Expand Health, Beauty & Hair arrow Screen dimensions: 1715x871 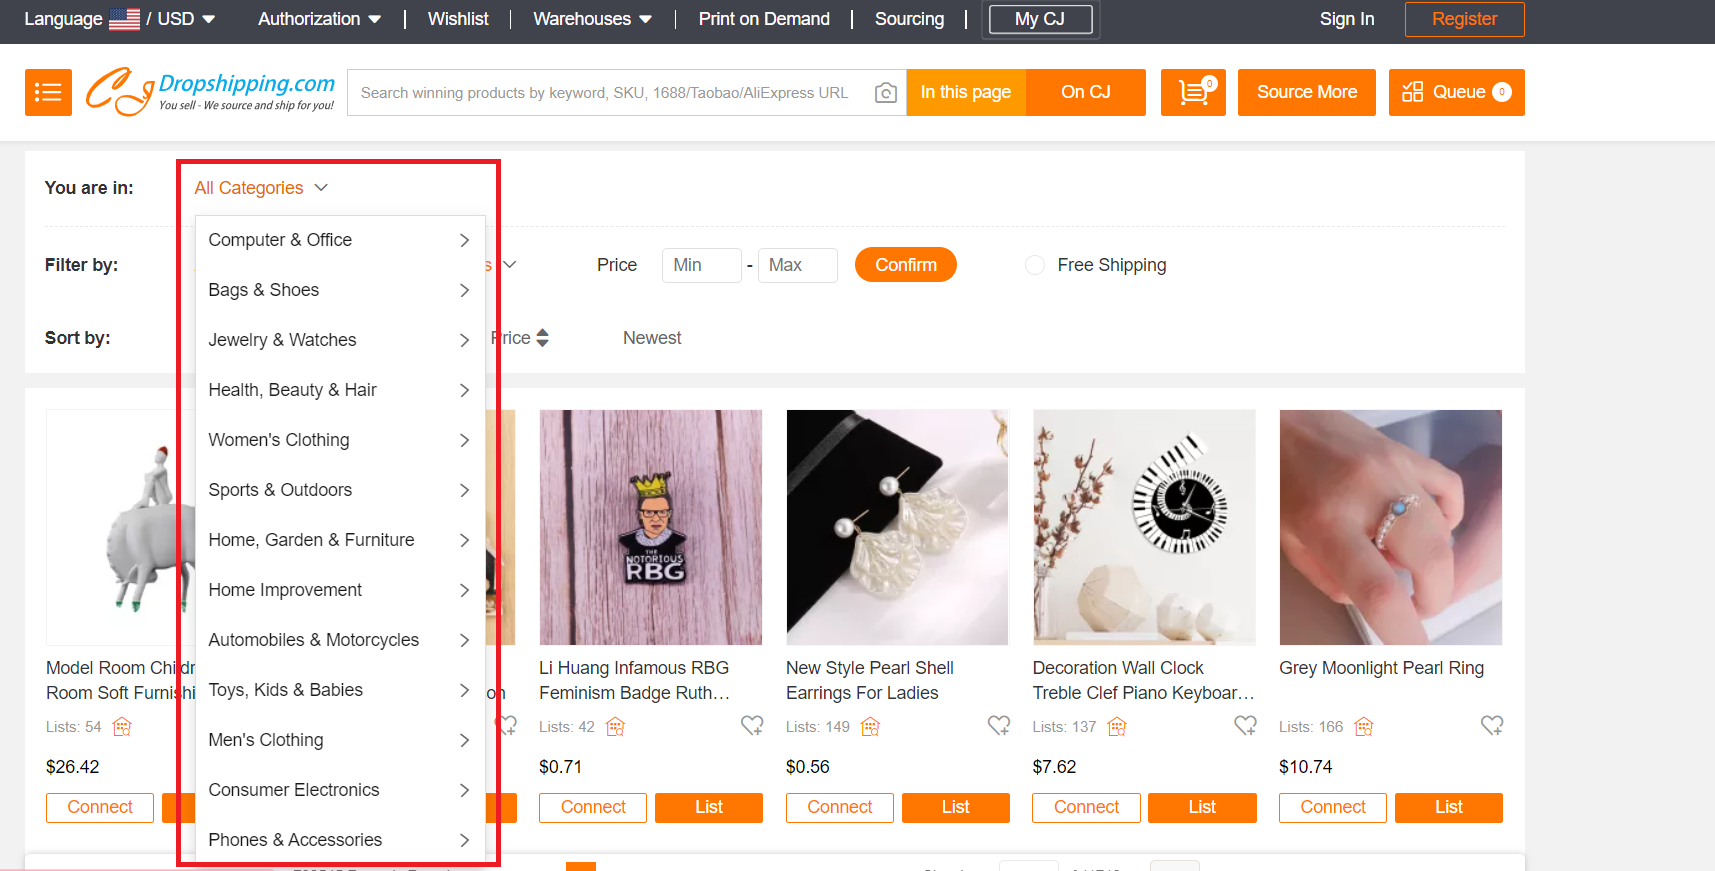click(x=464, y=390)
